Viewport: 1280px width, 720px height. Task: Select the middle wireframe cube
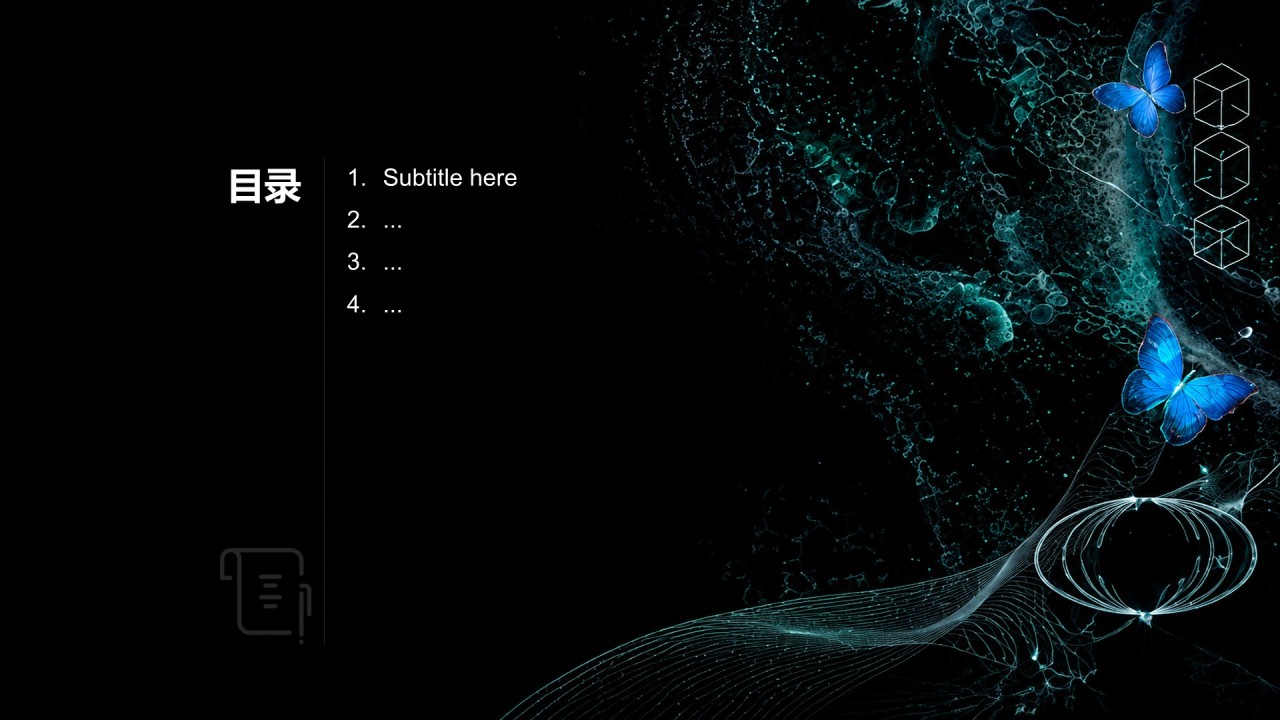coord(1221,165)
